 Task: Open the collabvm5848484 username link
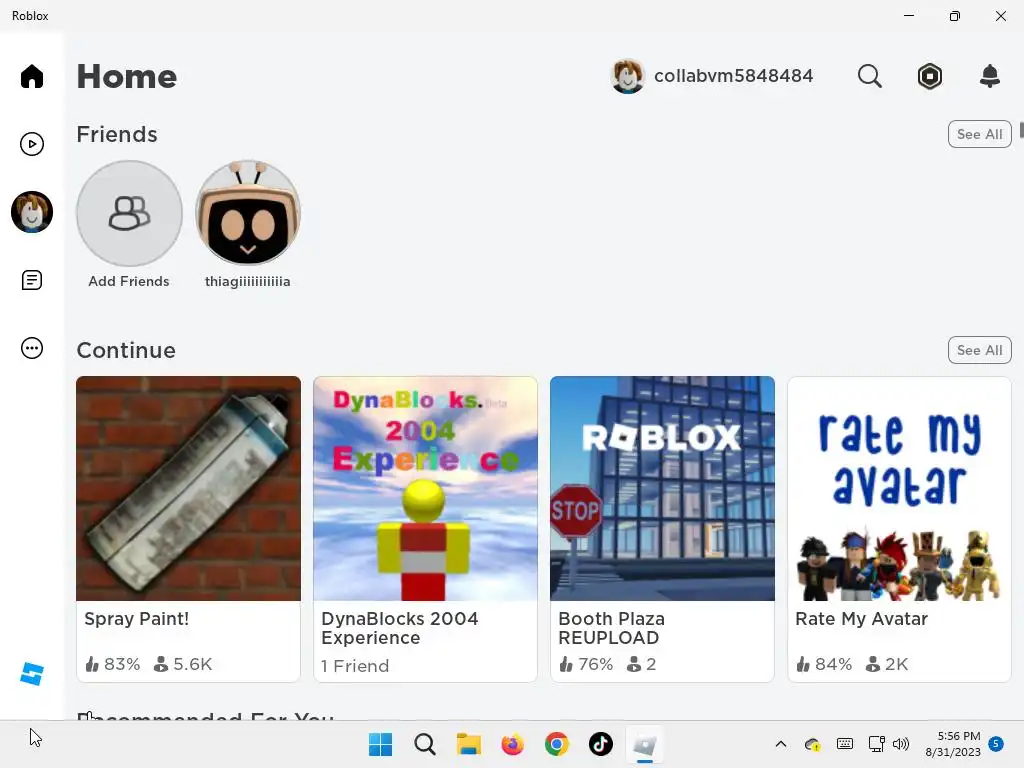click(733, 76)
